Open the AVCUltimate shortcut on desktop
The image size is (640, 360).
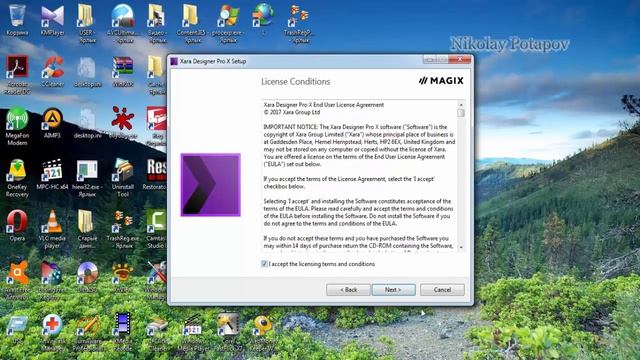point(122,23)
